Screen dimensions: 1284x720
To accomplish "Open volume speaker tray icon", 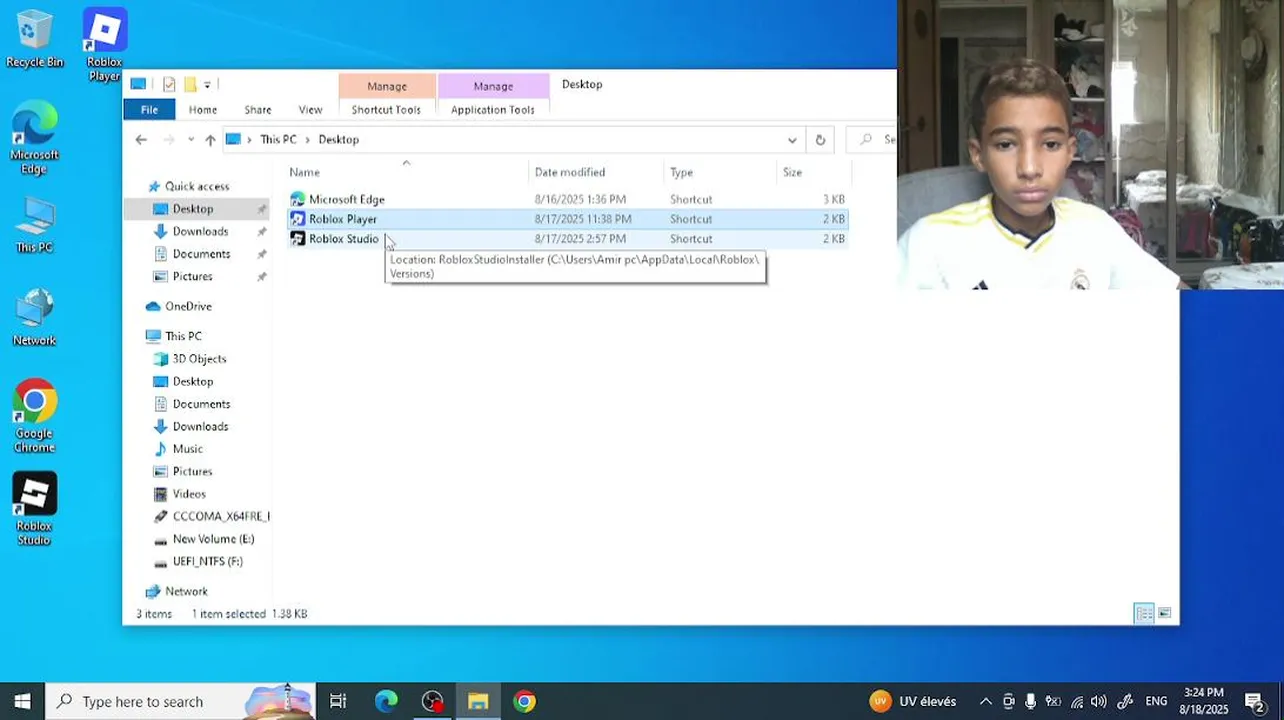I will (1098, 702).
